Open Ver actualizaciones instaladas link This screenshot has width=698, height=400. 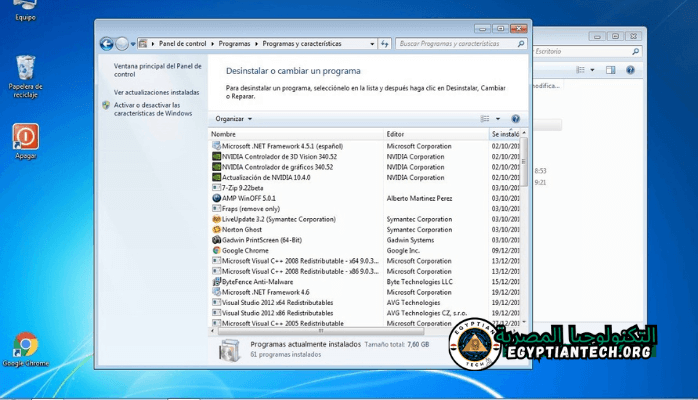pos(156,93)
